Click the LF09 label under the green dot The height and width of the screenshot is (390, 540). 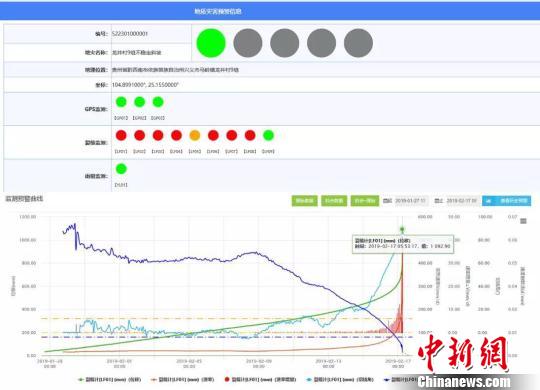point(268,151)
